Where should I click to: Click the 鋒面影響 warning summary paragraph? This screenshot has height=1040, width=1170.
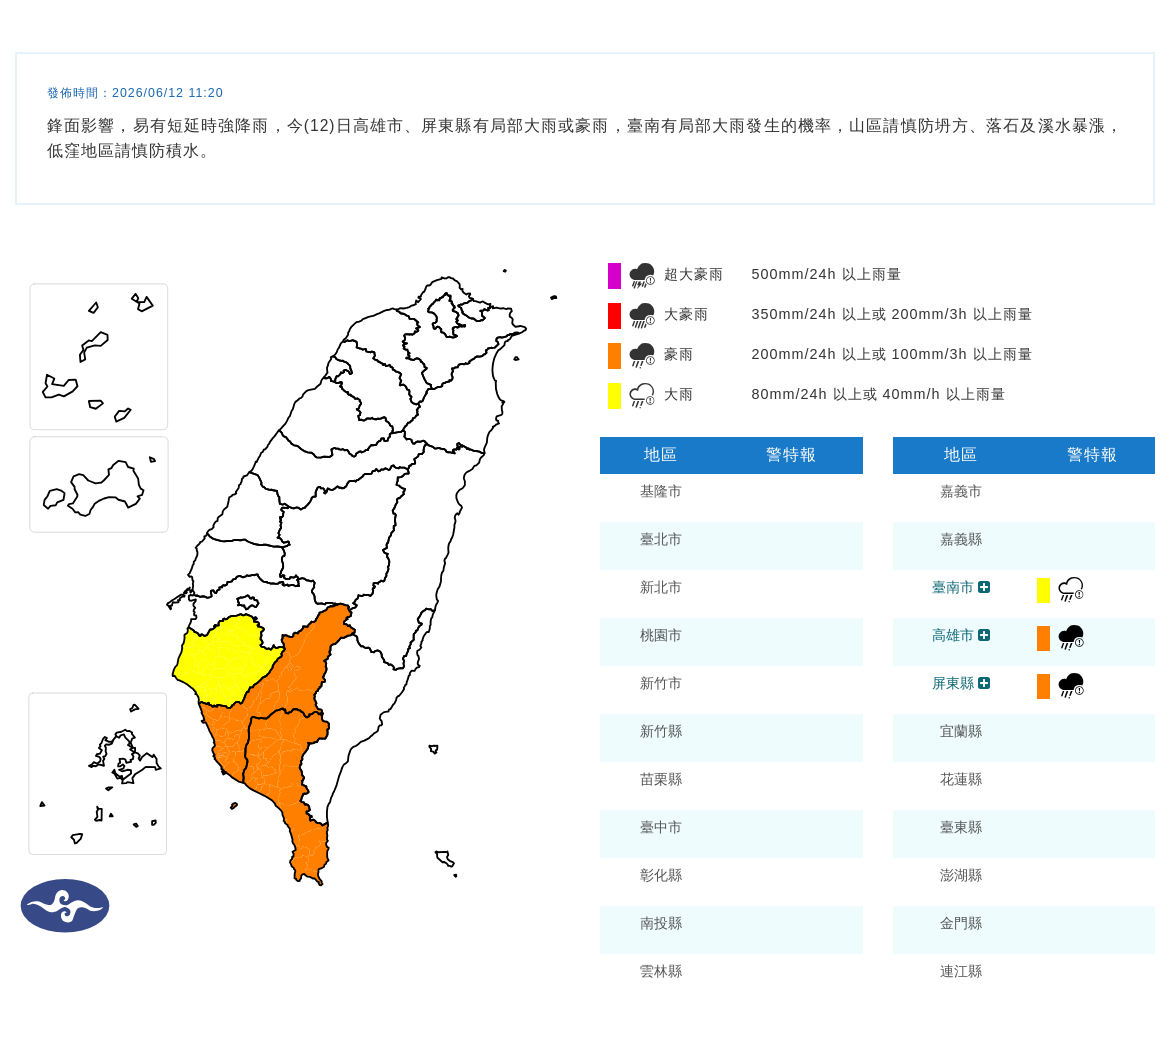click(x=584, y=138)
